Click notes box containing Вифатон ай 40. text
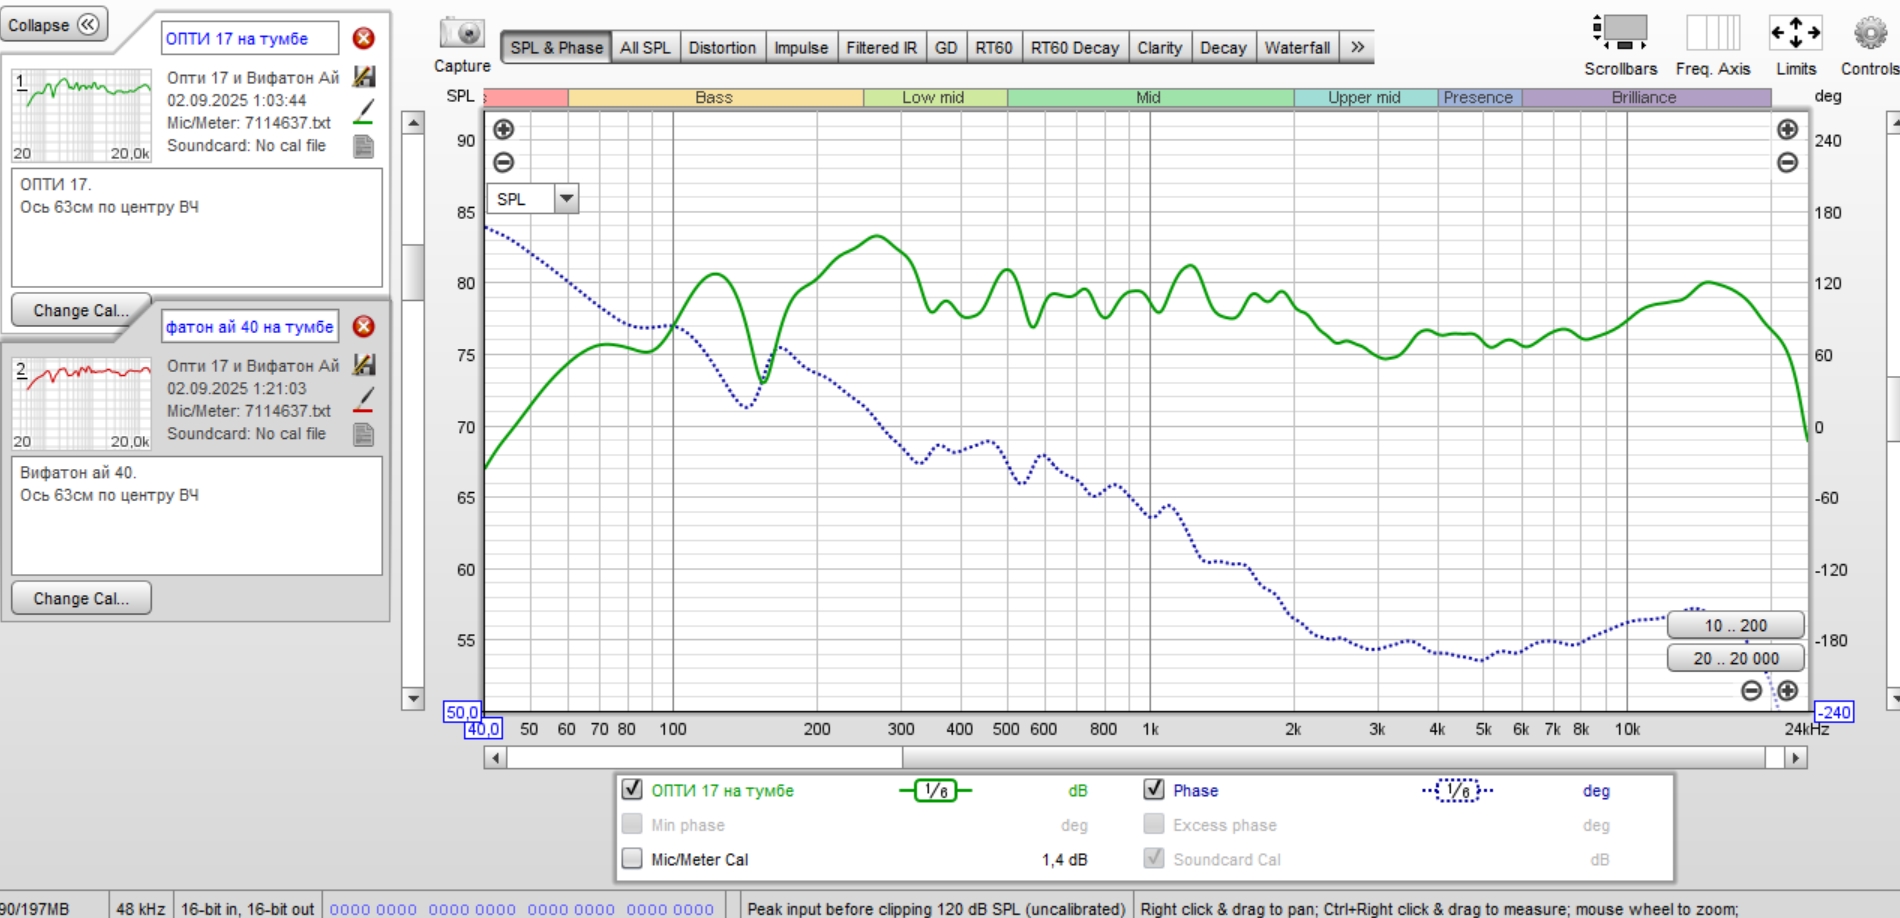The height and width of the screenshot is (918, 1900). (197, 516)
